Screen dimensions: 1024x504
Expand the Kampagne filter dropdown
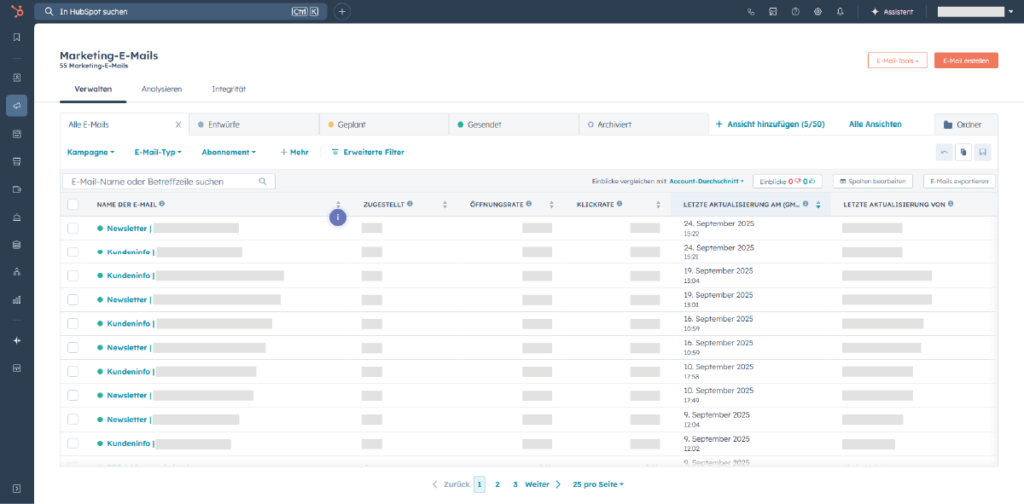(x=90, y=152)
